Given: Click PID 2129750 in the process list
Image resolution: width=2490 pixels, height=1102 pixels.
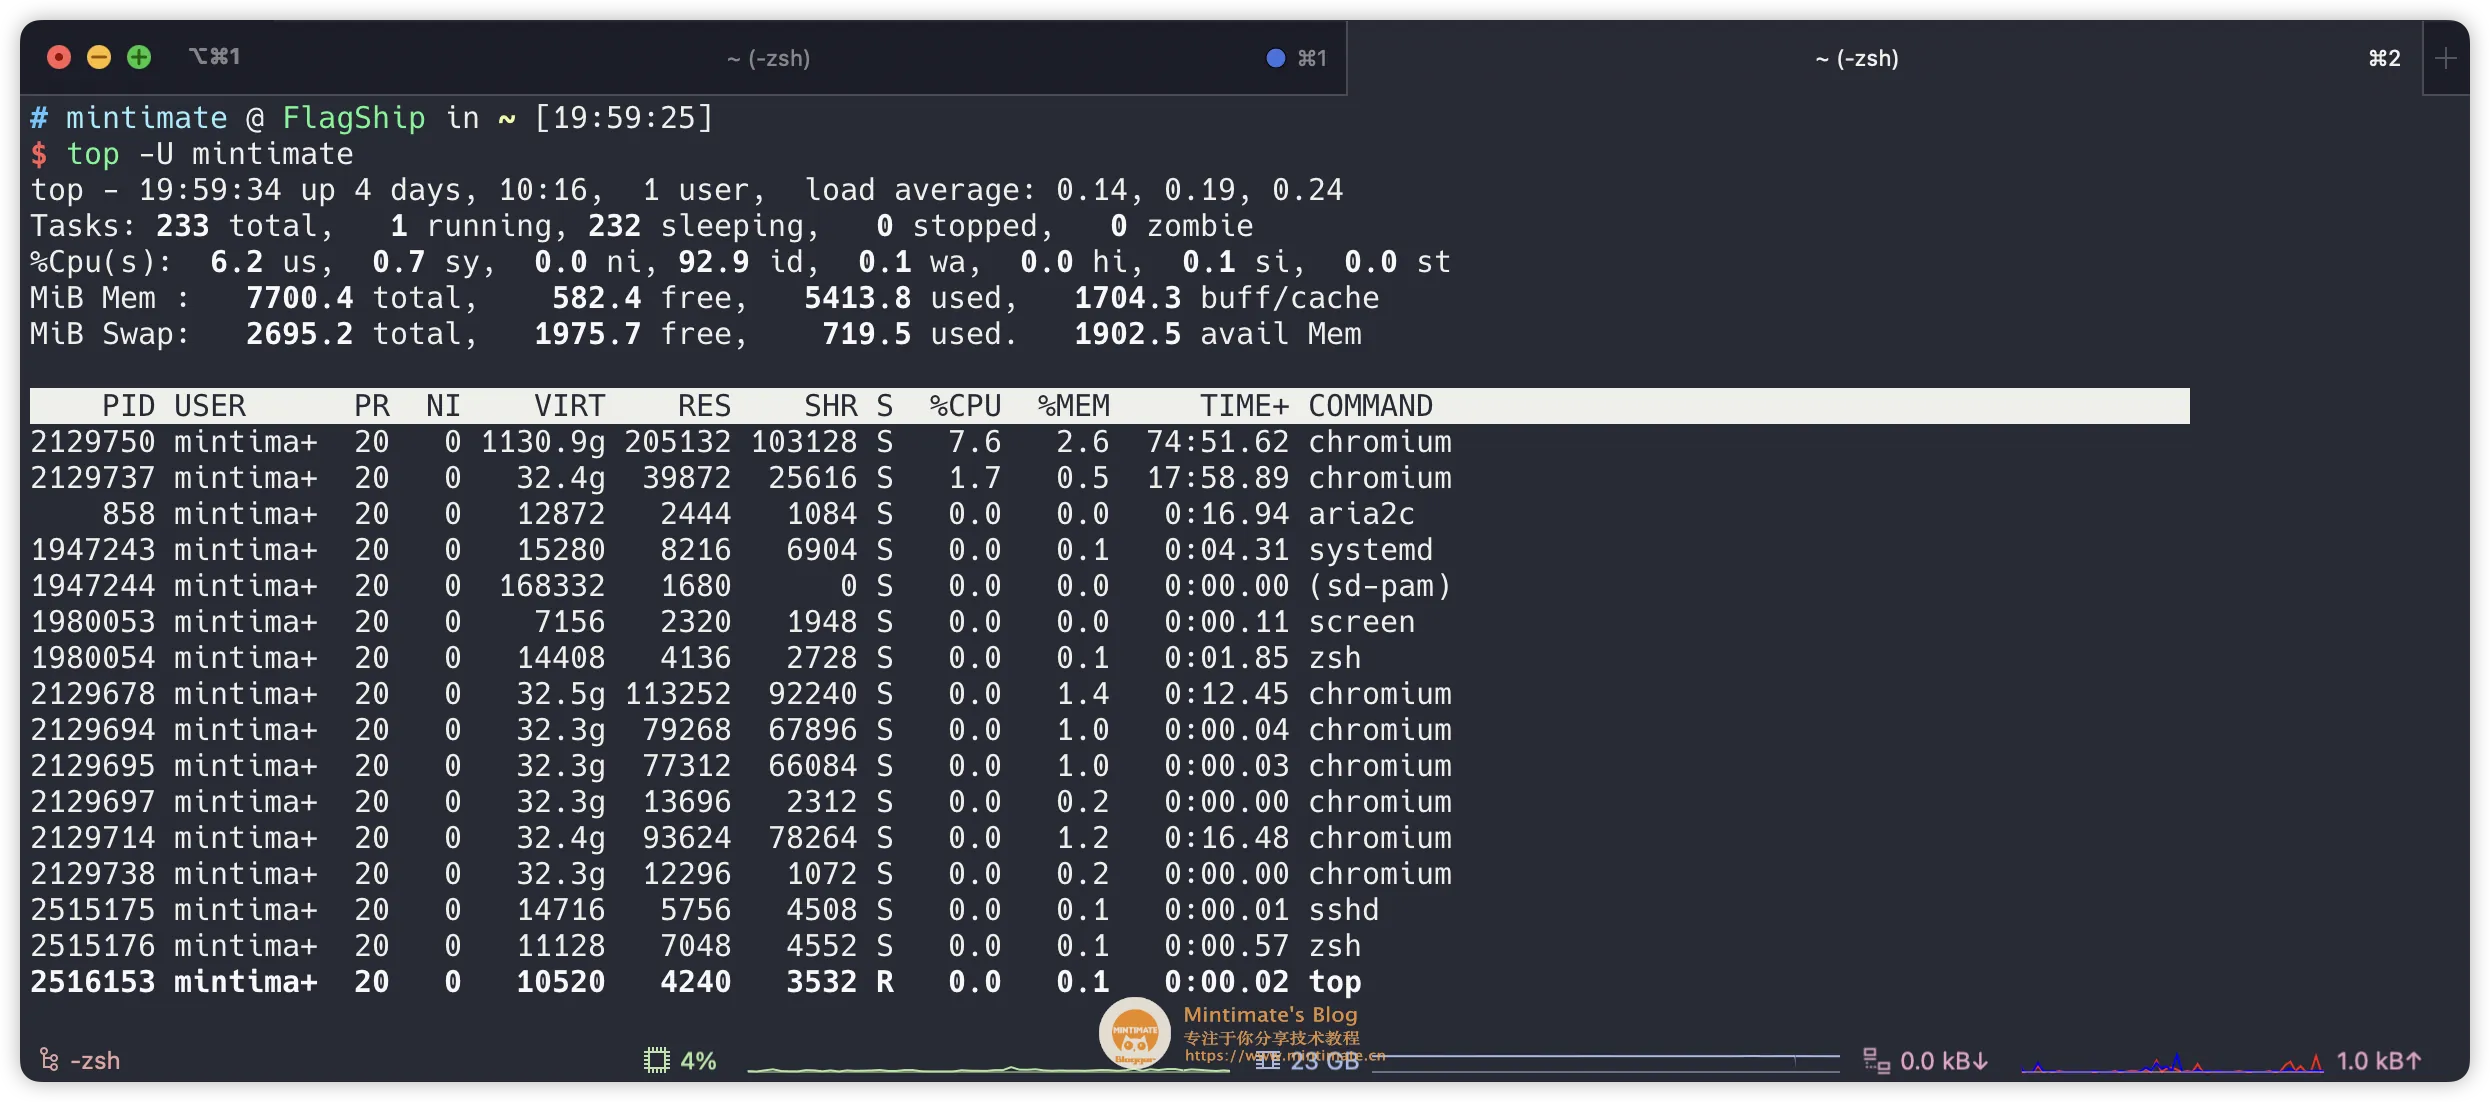Looking at the screenshot, I should [93, 442].
